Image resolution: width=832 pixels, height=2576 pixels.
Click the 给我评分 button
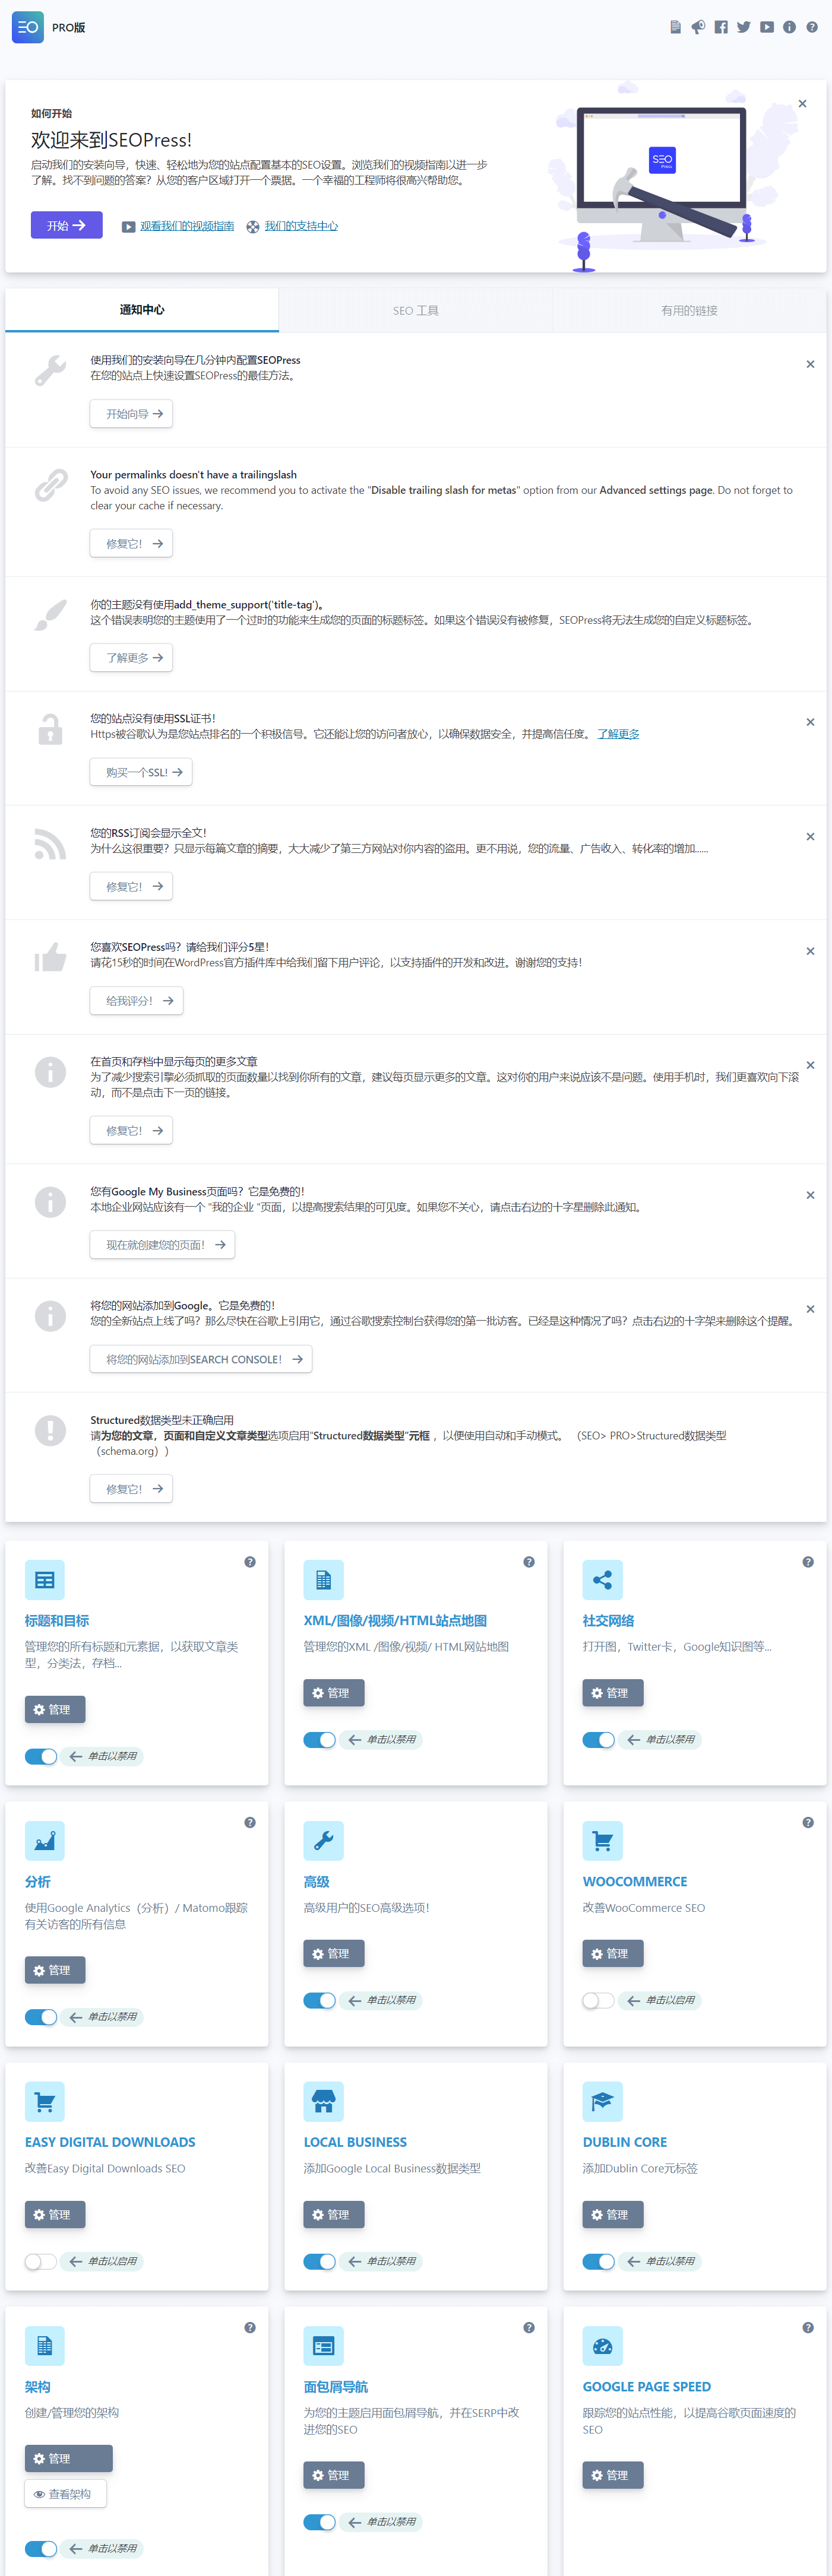136,1001
